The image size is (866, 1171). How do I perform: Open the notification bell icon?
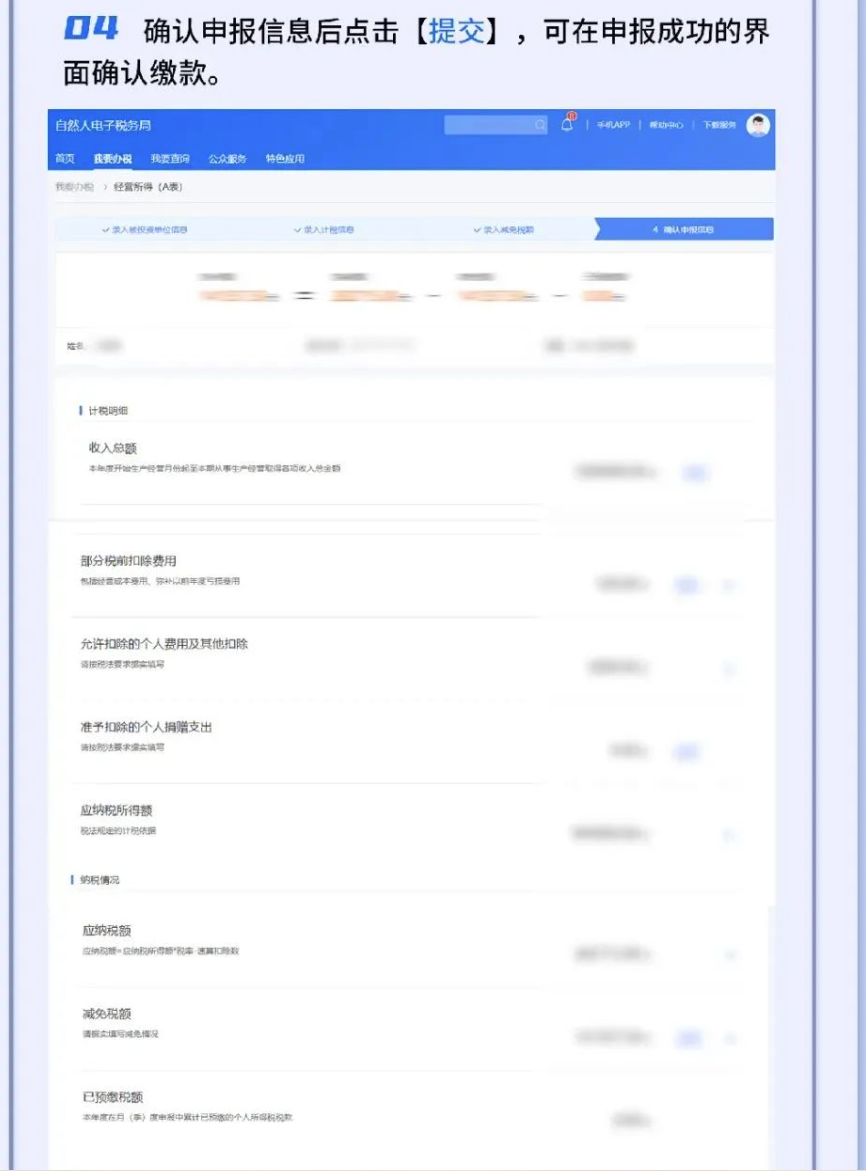pos(568,125)
